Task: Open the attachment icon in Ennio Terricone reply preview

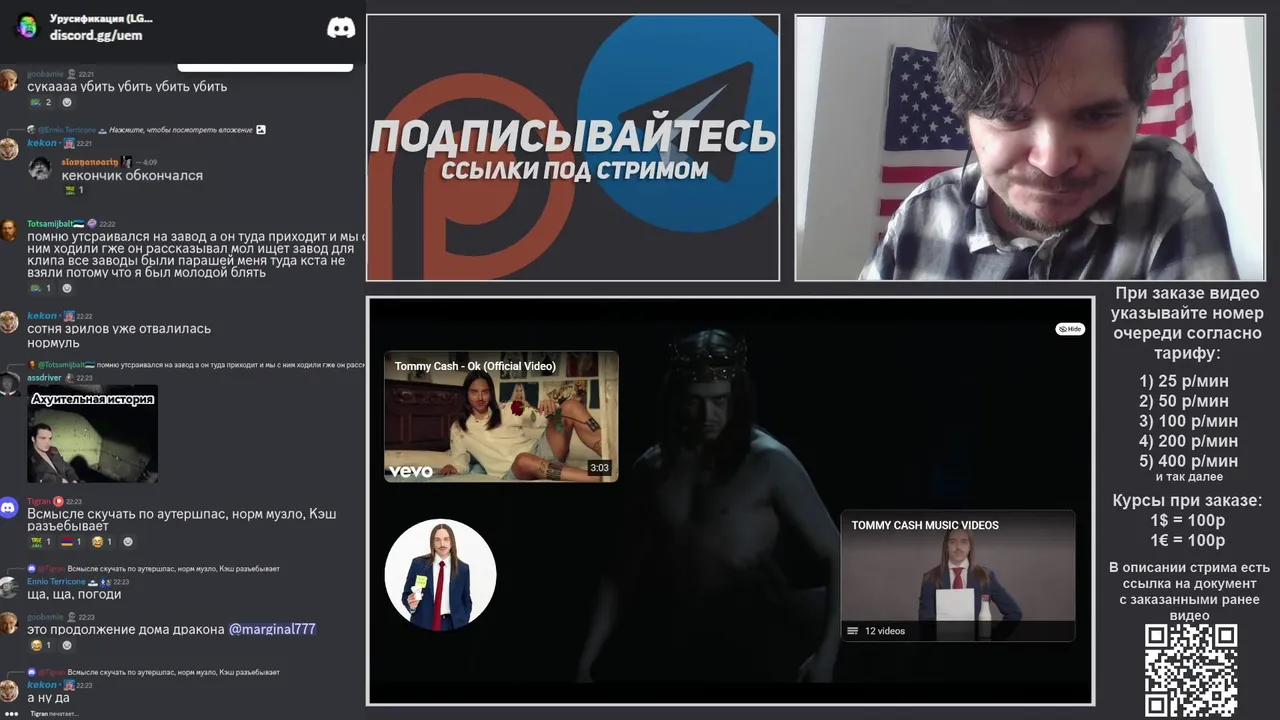Action: (261, 129)
